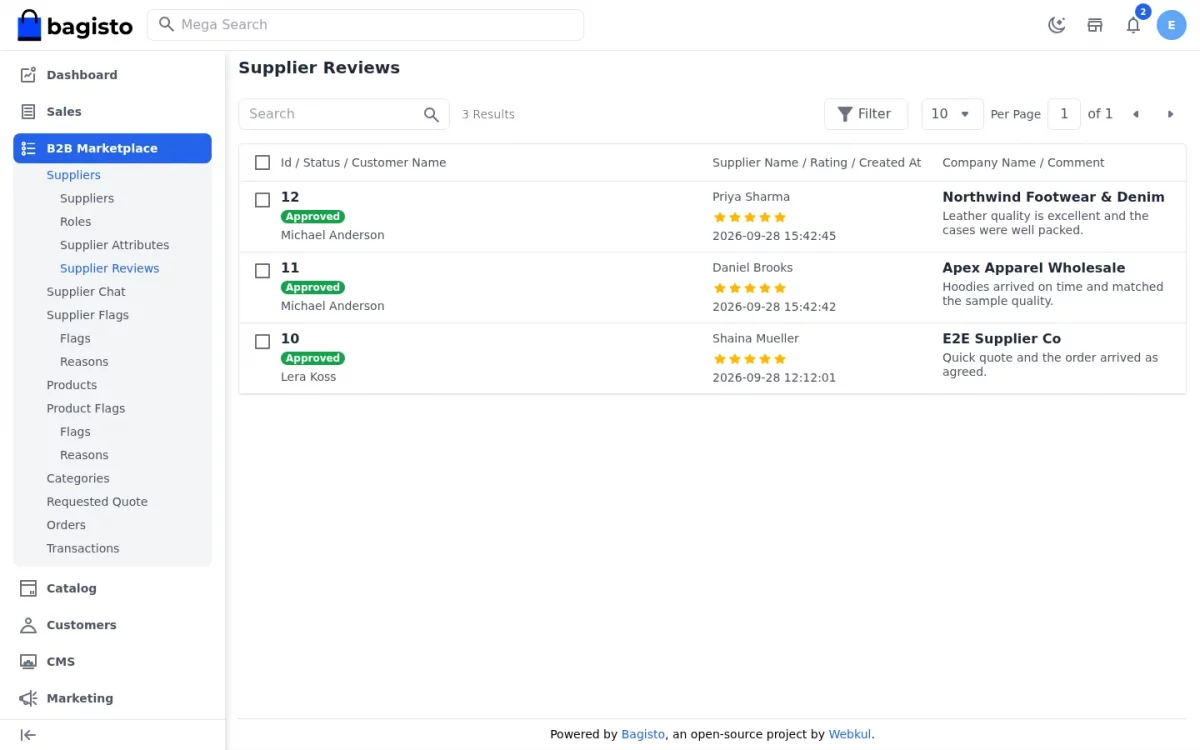Collapse the sidebar menu icon

(28, 735)
